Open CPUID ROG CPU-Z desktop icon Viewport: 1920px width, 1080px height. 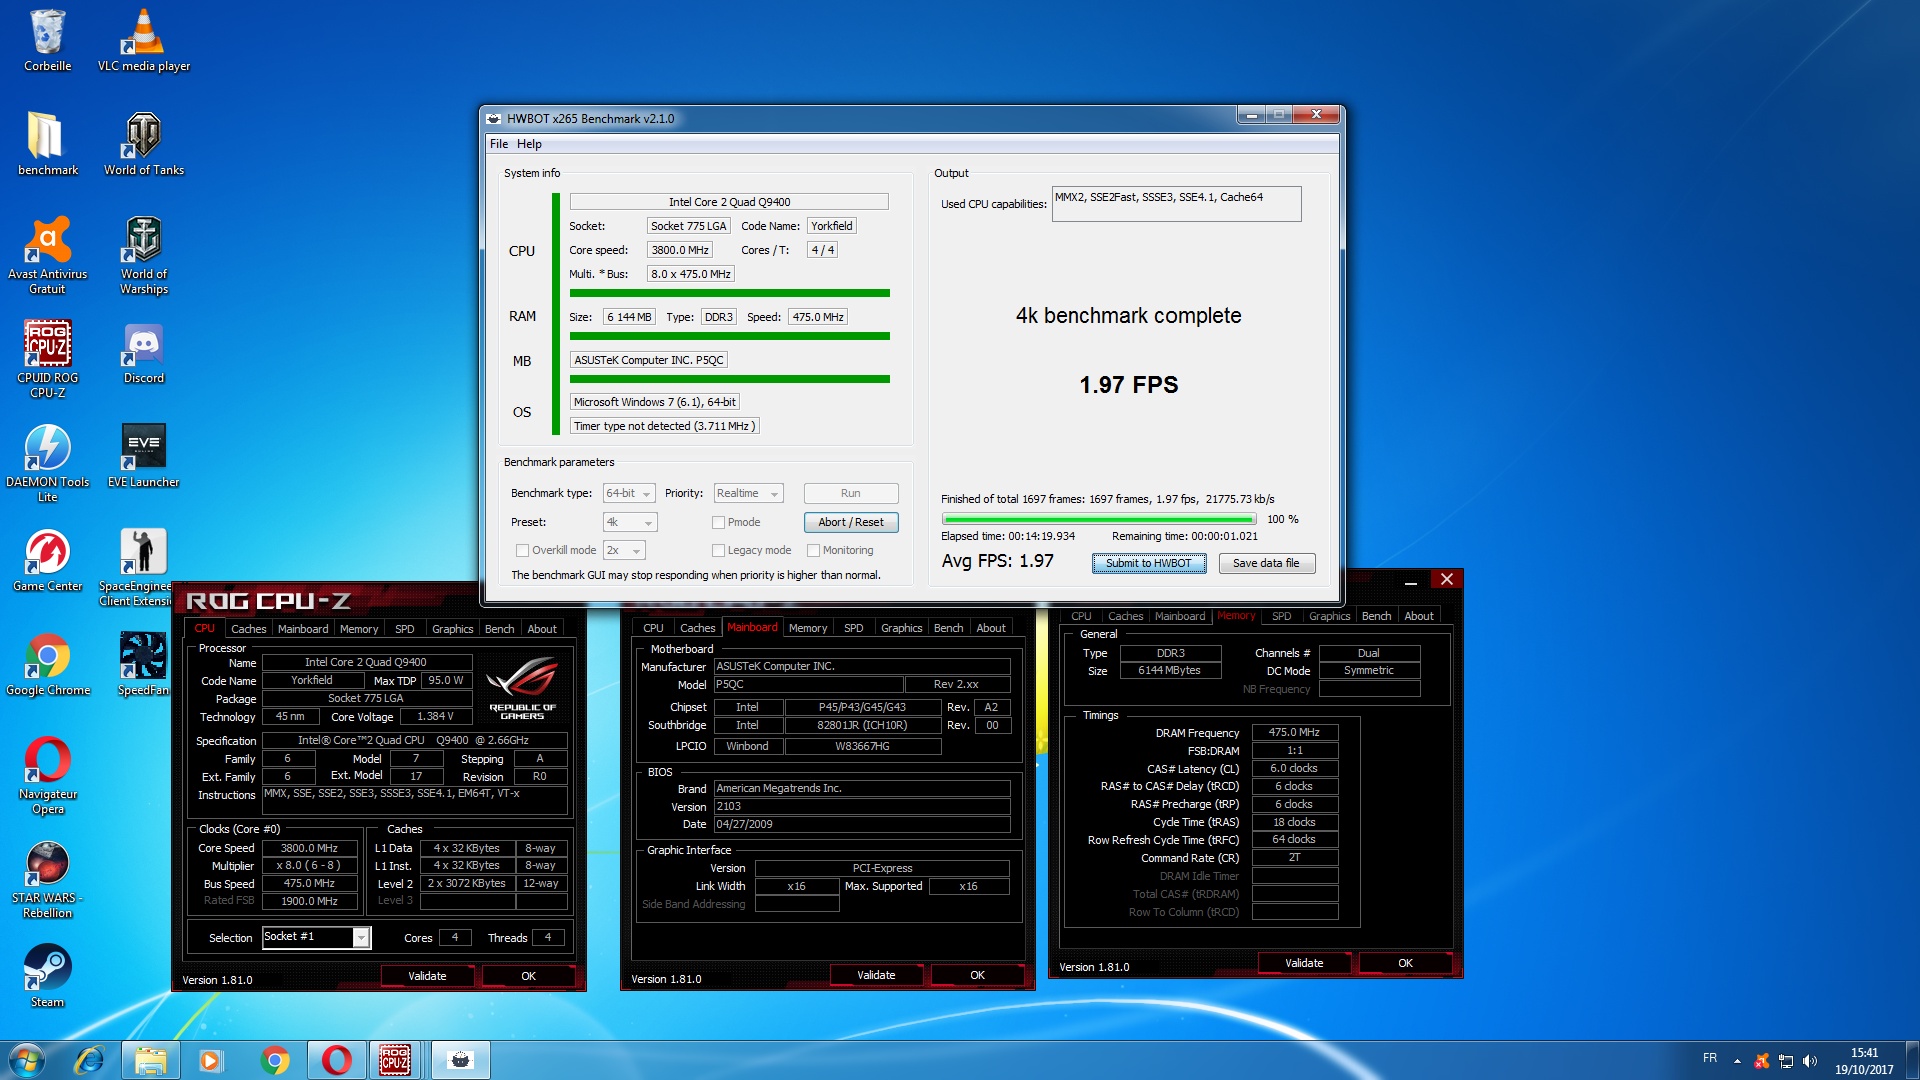[x=47, y=359]
